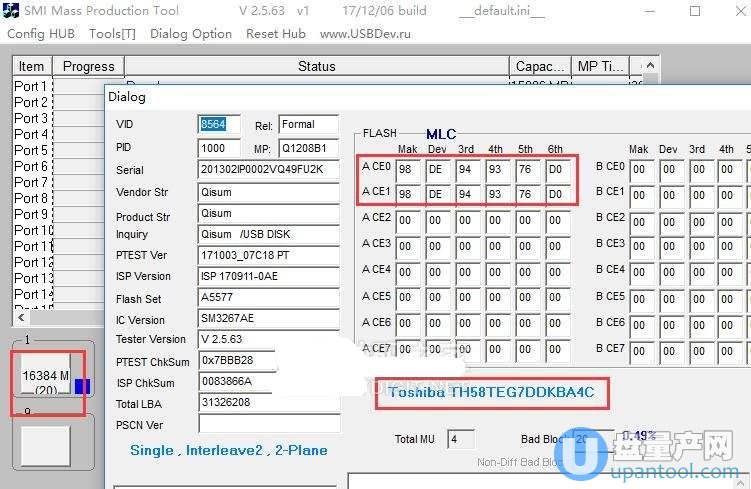This screenshot has width=751, height=489.
Task: Open the Tools[T] menu
Action: [112, 33]
